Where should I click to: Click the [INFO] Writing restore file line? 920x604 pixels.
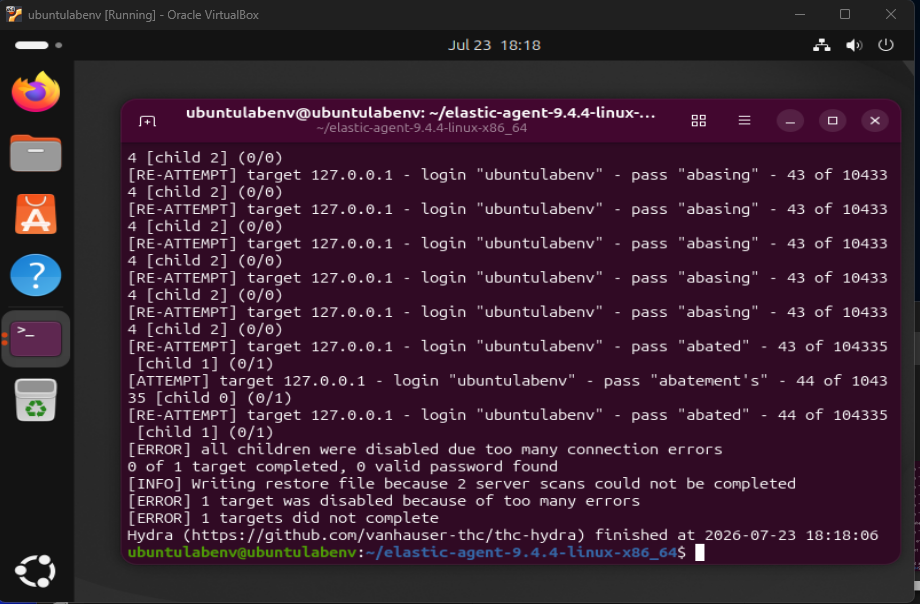click(x=461, y=484)
